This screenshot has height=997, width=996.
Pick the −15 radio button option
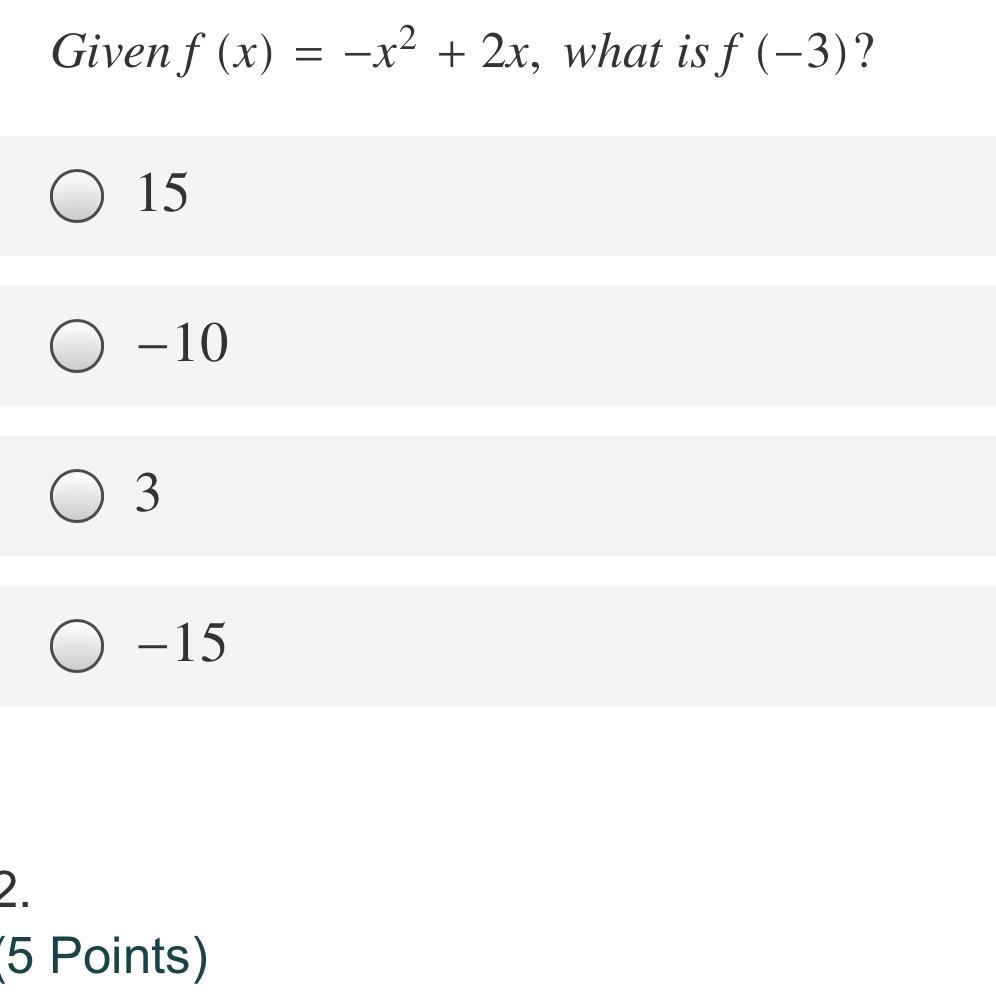pyautogui.click(x=77, y=646)
